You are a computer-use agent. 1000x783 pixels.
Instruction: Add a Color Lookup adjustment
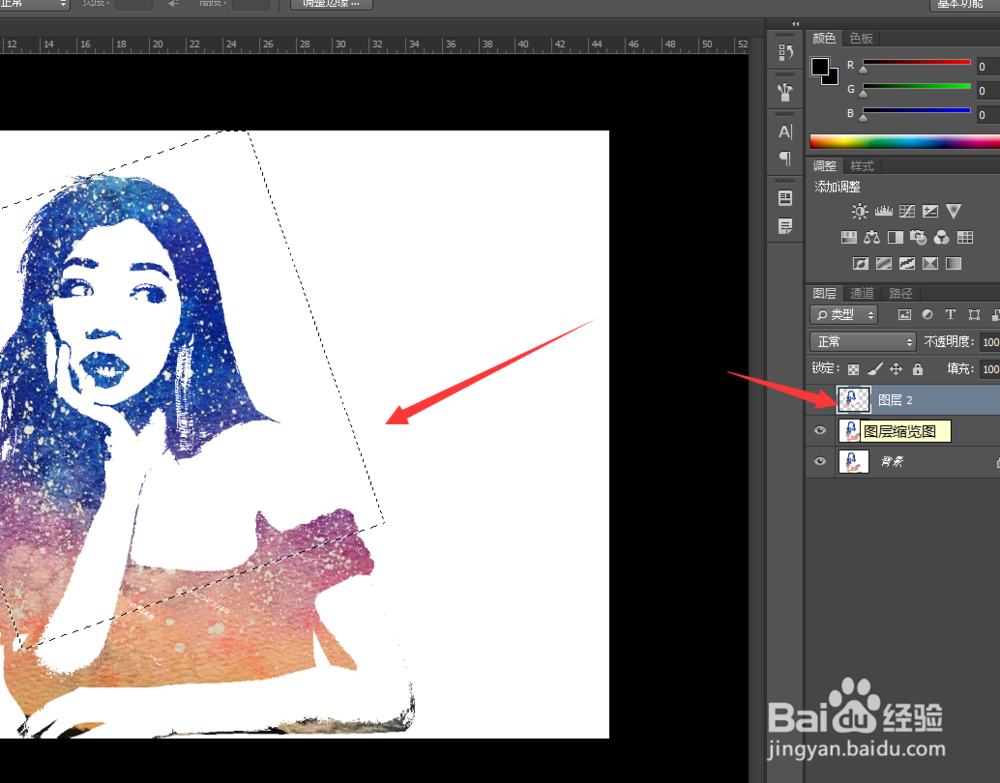(x=965, y=238)
